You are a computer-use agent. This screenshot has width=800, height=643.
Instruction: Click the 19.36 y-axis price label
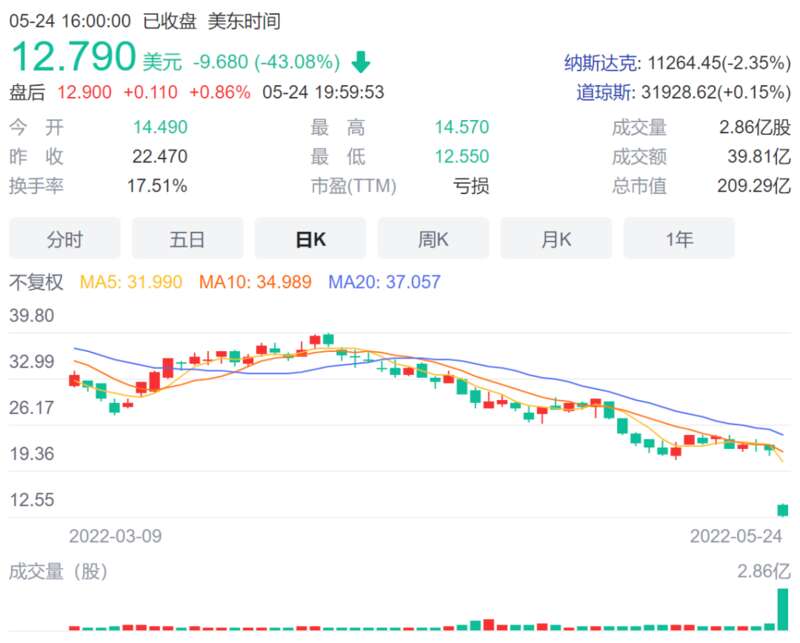tap(32, 454)
